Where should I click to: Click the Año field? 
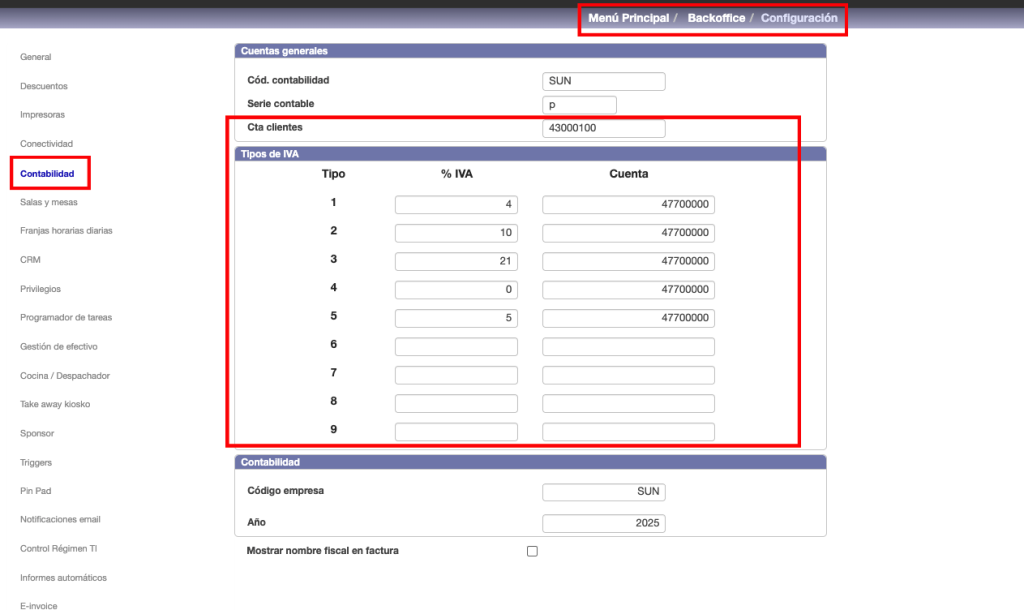tap(604, 523)
